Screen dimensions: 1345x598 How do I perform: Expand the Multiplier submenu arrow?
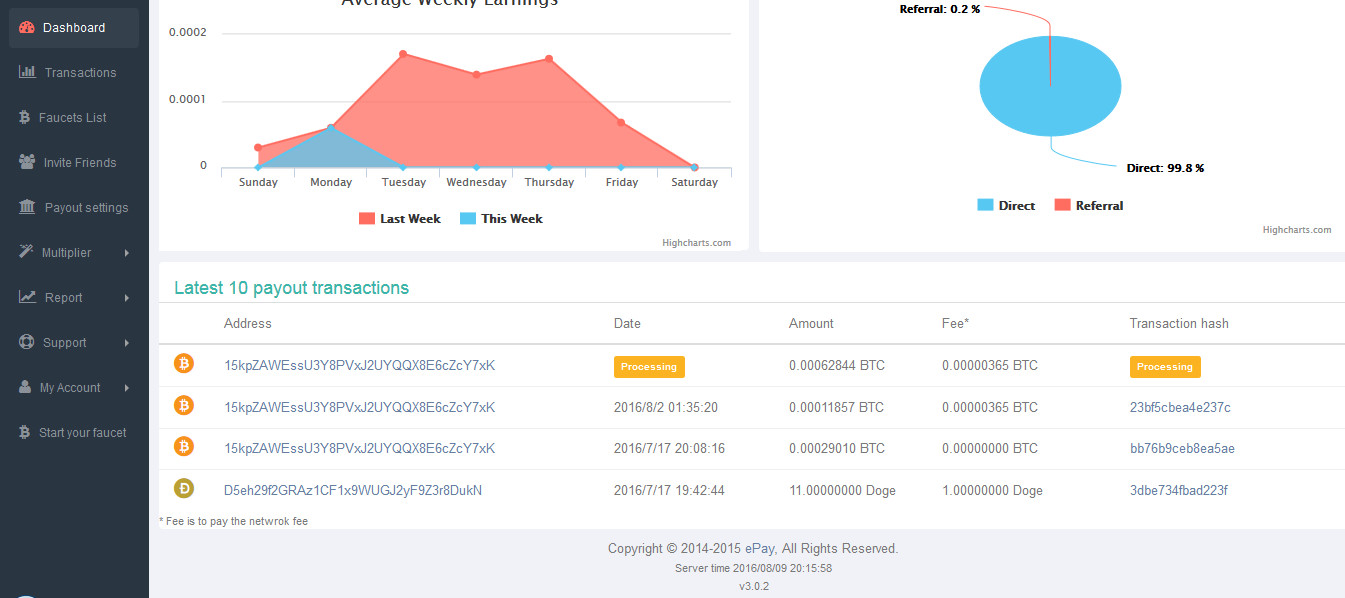(x=127, y=253)
